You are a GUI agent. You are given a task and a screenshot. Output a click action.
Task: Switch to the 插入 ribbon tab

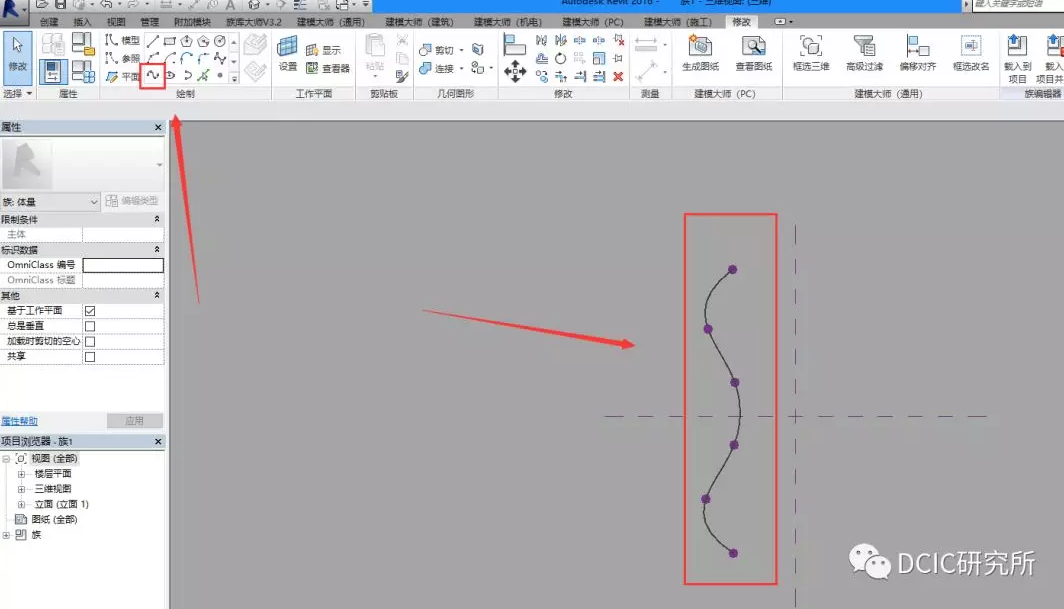[82, 22]
